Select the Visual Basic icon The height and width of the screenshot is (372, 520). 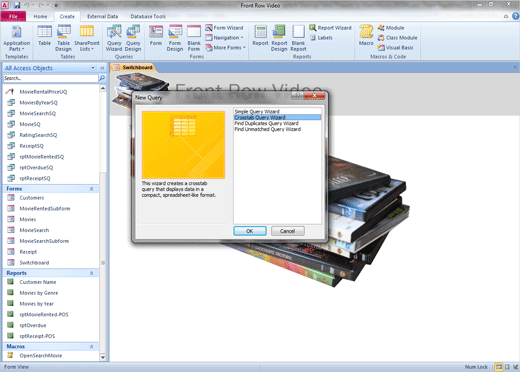point(395,48)
